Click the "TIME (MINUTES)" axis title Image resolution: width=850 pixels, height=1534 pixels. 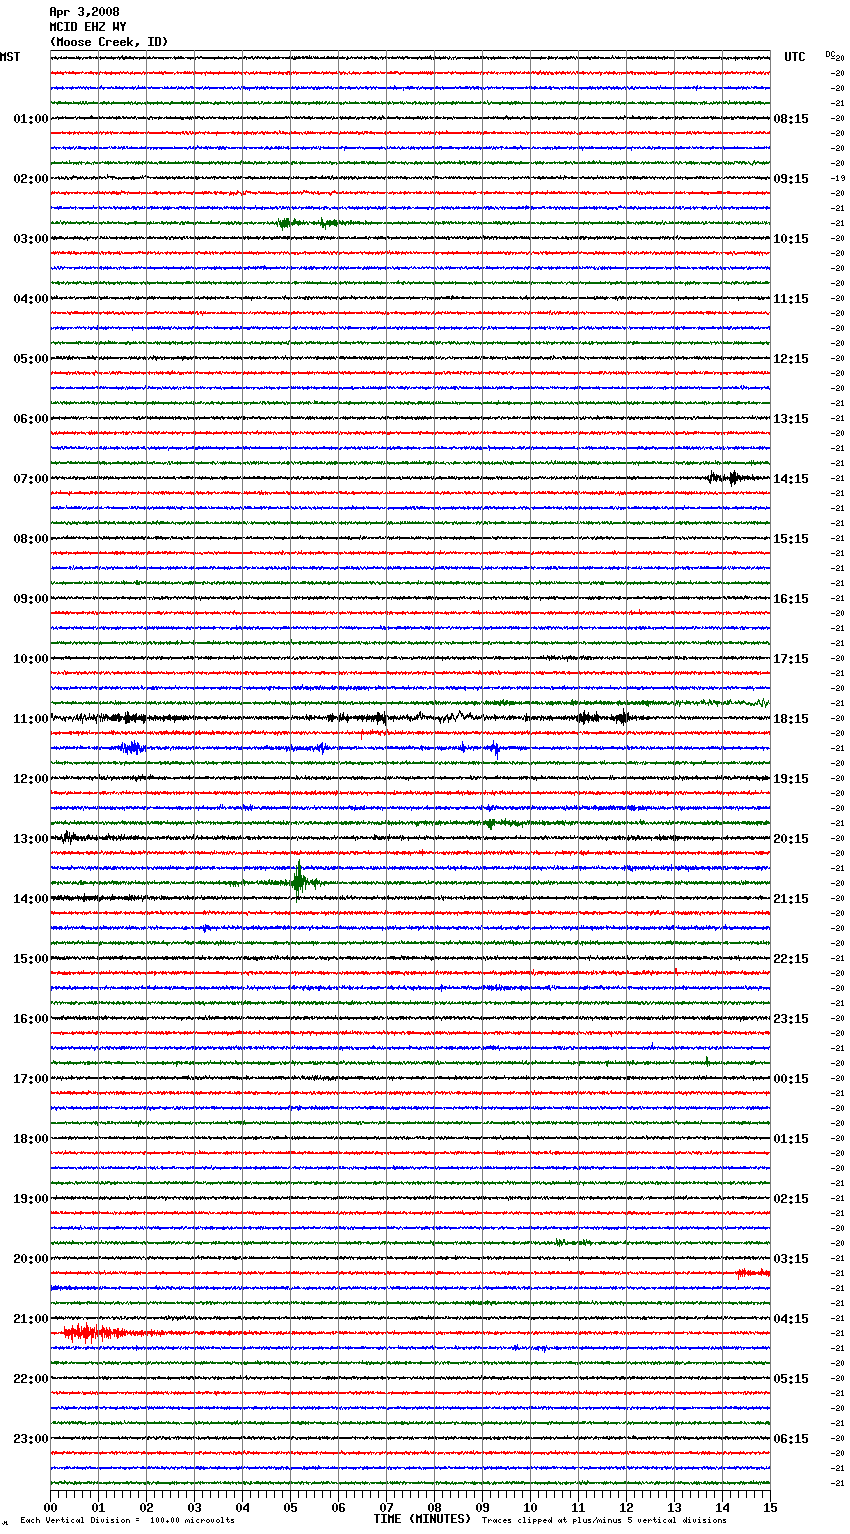(x=422, y=1519)
